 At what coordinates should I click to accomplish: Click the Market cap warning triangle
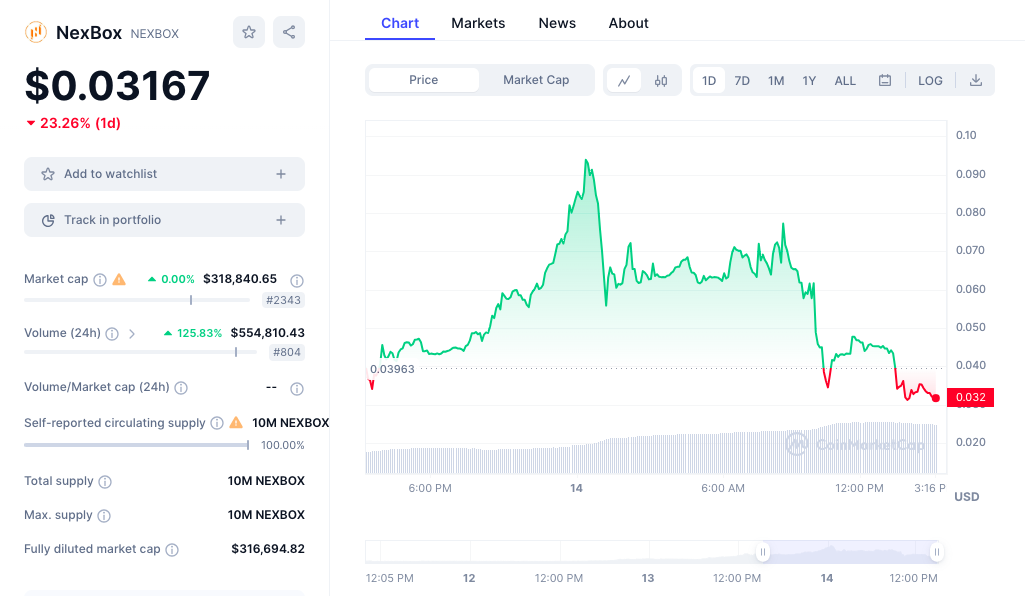click(x=119, y=279)
